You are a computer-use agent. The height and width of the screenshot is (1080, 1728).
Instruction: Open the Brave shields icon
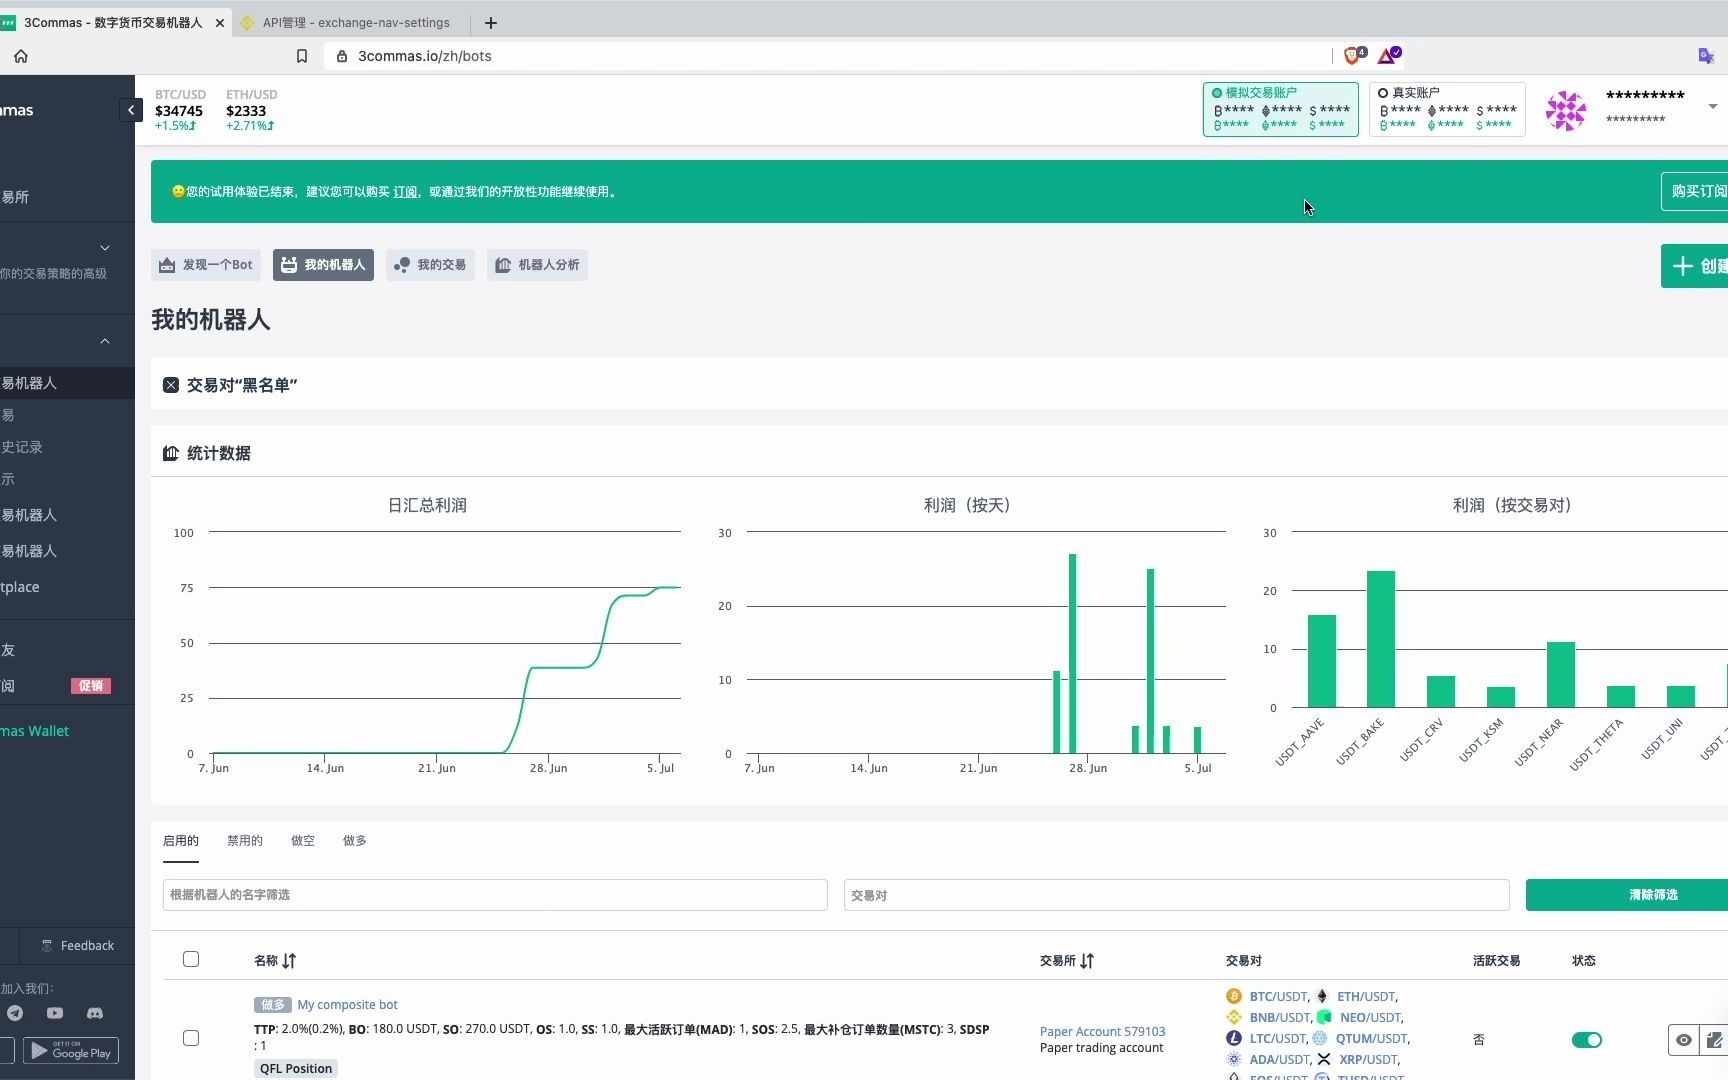[1354, 56]
